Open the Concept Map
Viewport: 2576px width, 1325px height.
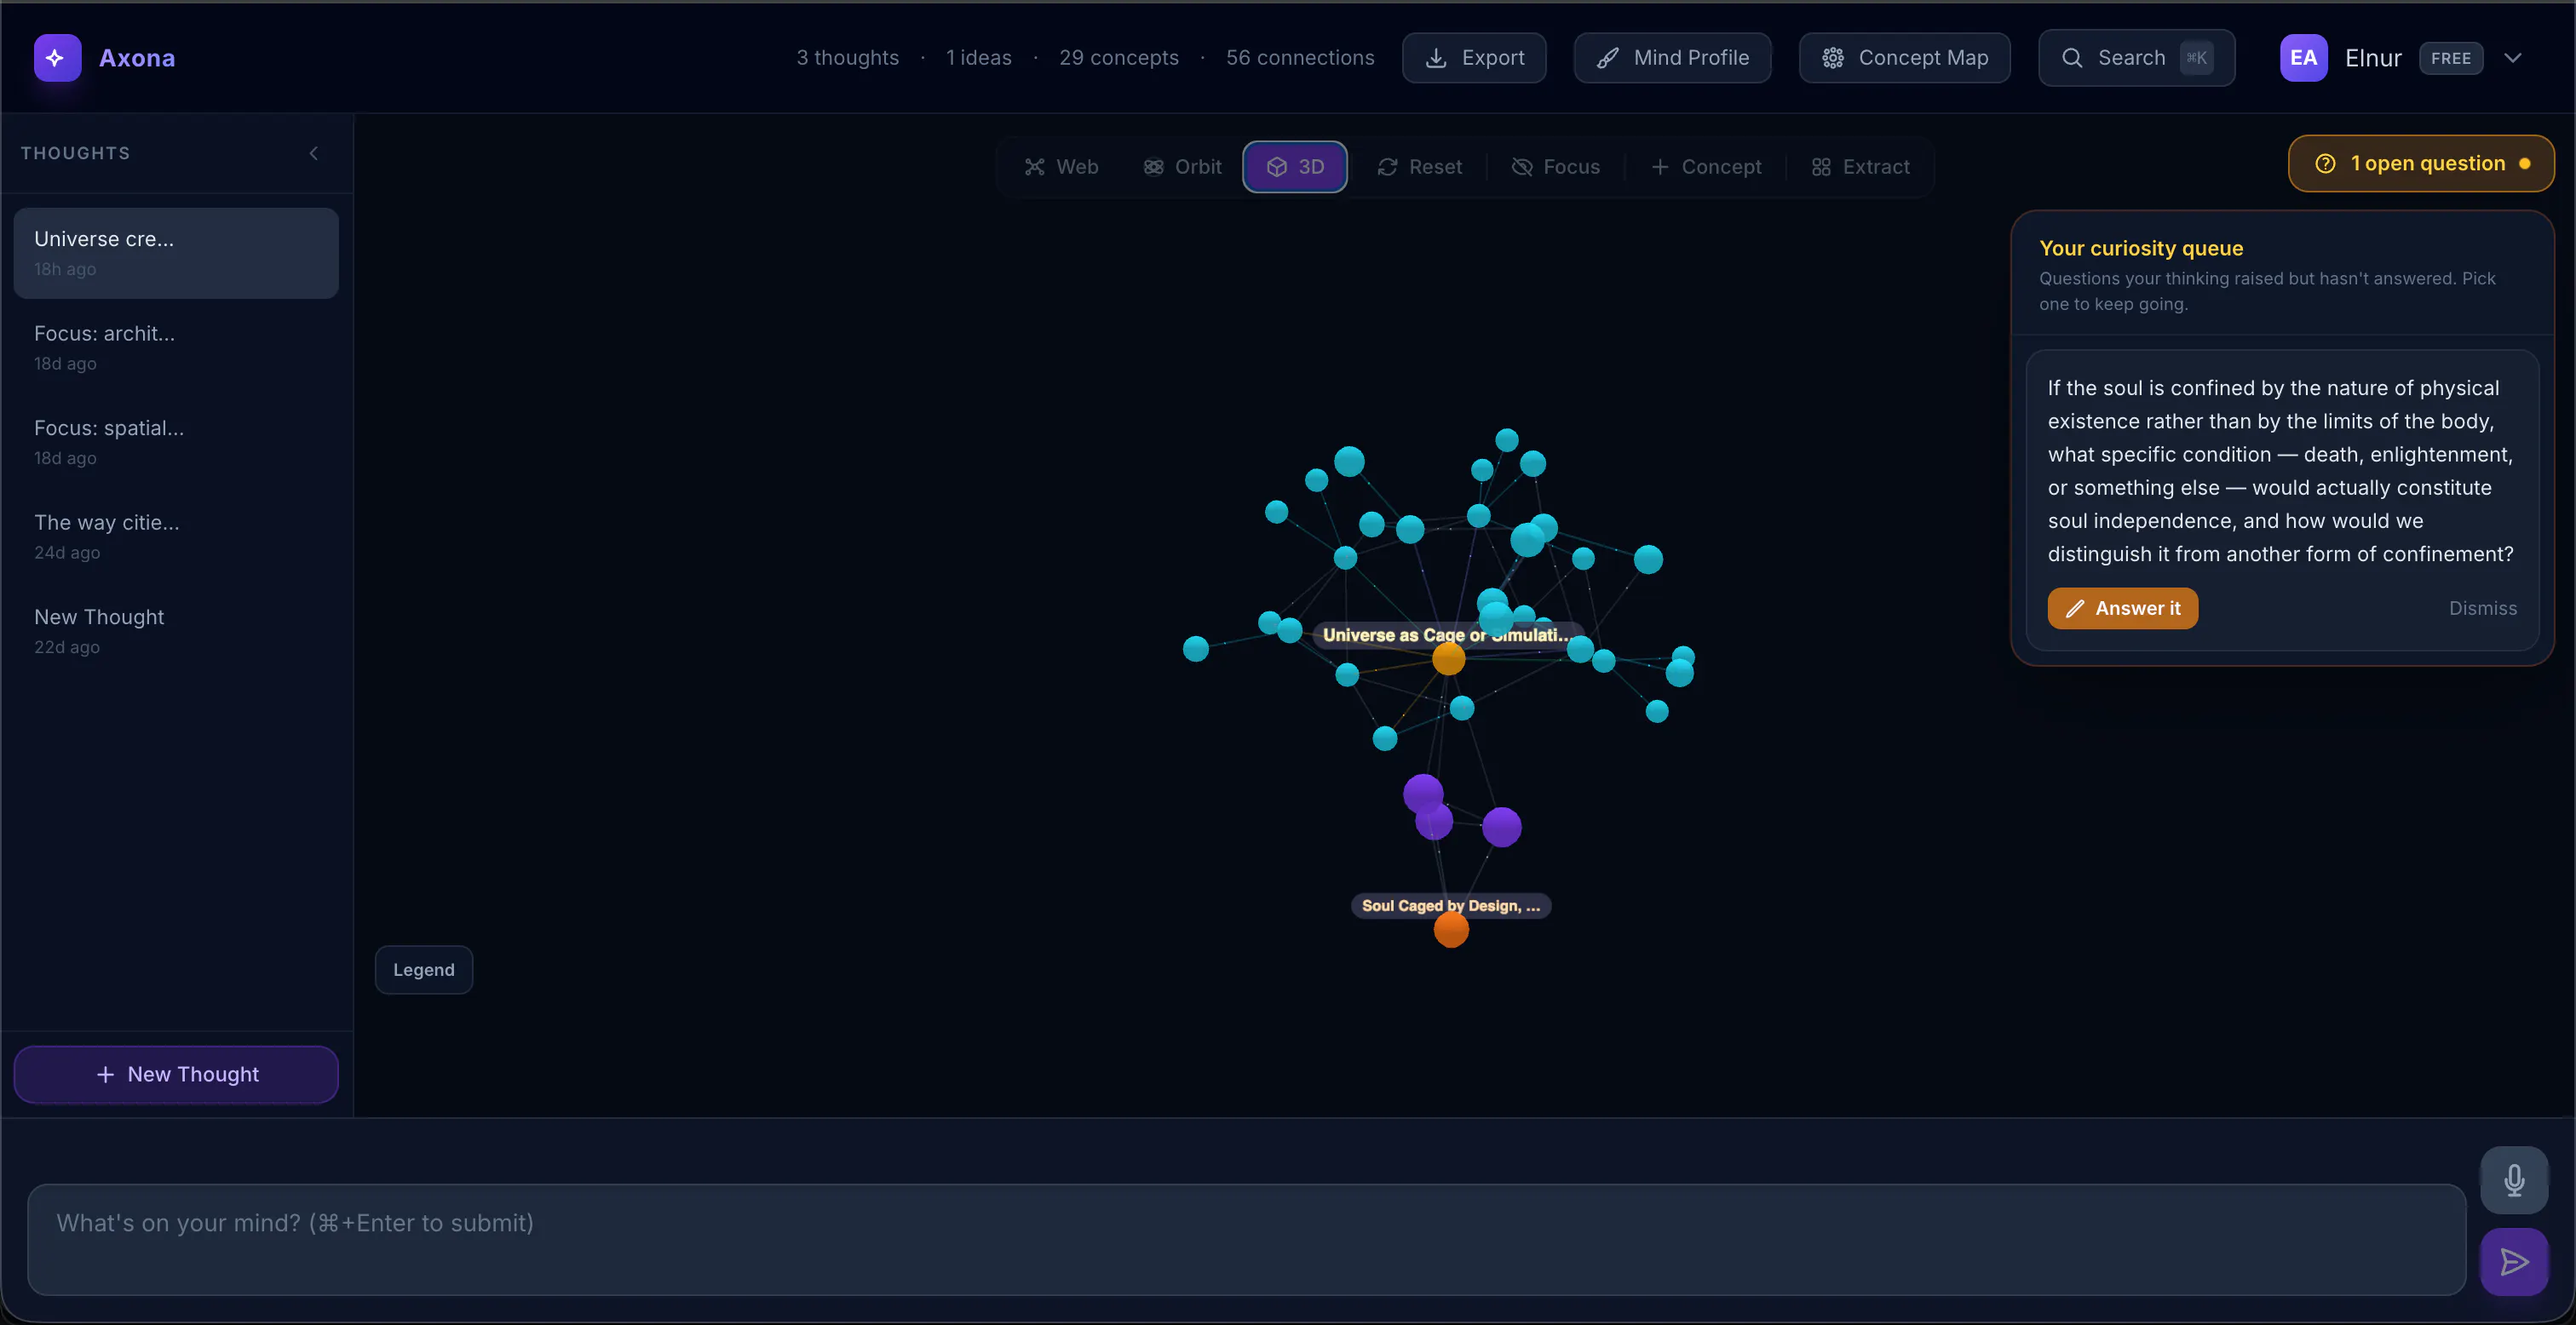tap(1904, 58)
